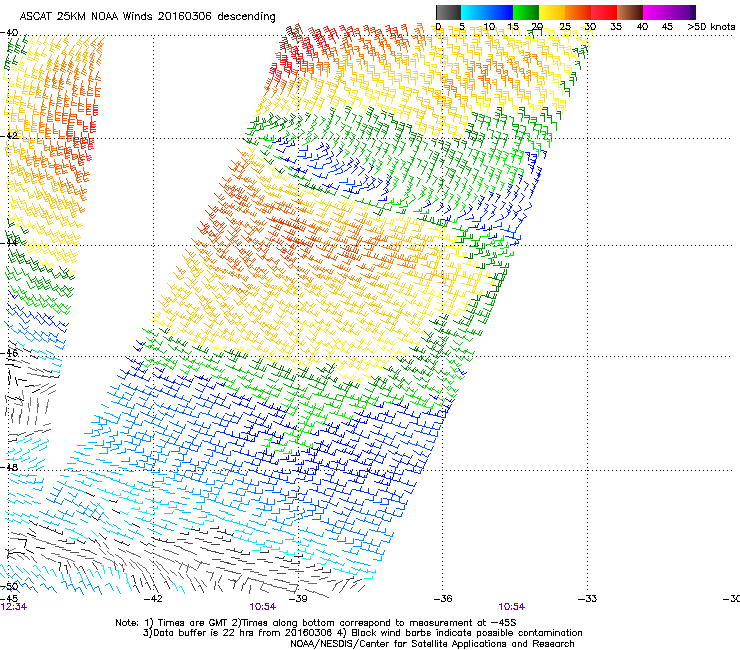Select the green 15–20 knot legend swatch
The image size is (740, 650).
coord(526,12)
